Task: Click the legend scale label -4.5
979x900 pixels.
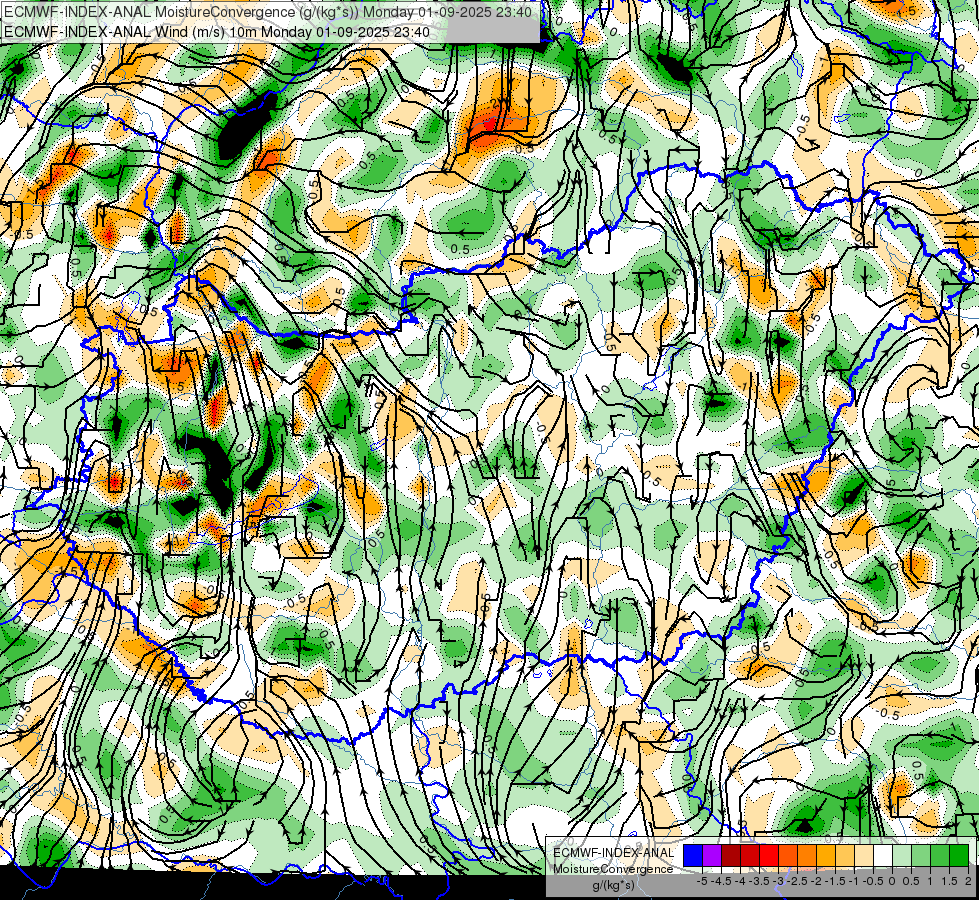Action: (723, 881)
